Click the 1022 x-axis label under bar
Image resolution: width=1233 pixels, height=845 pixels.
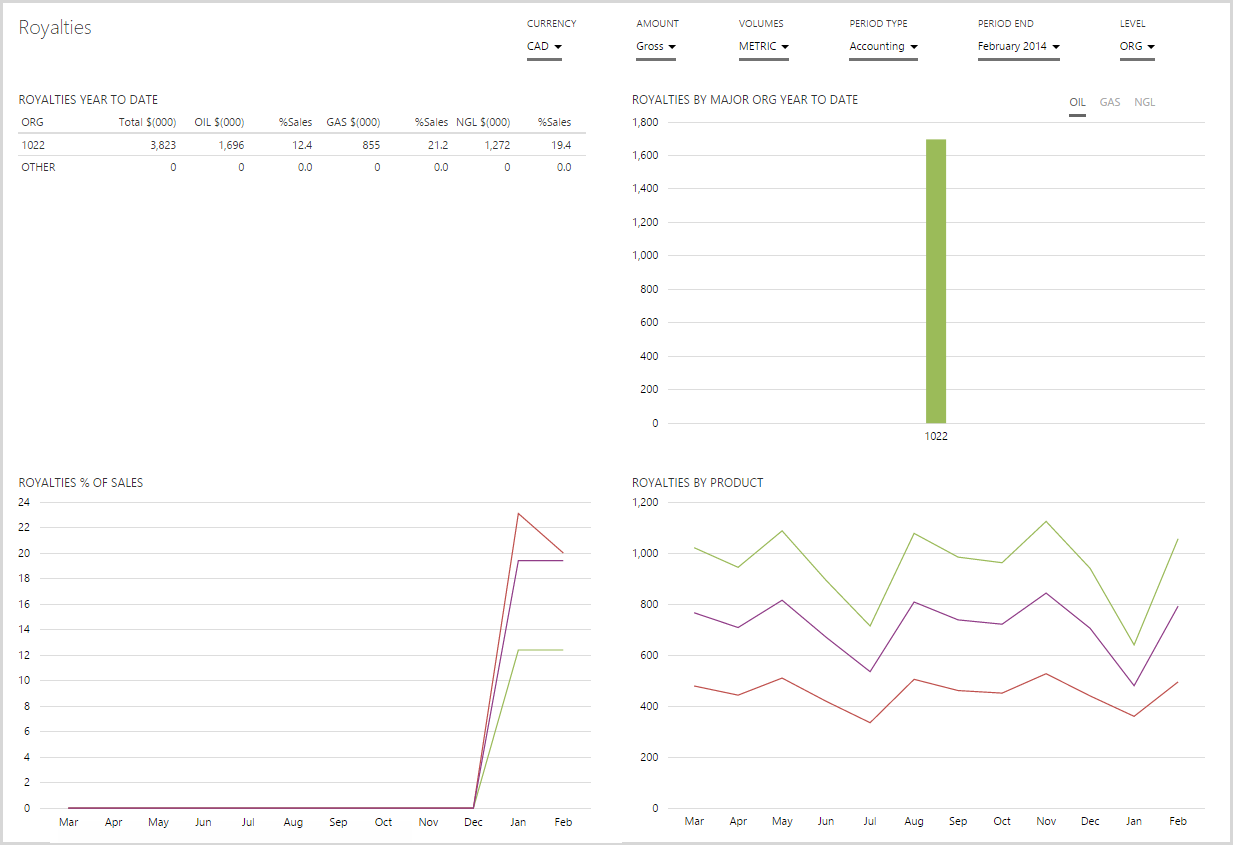tap(936, 437)
